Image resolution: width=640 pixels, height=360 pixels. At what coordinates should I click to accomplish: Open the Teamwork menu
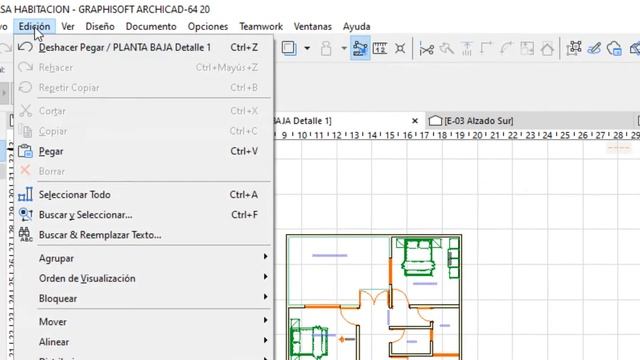click(x=261, y=27)
